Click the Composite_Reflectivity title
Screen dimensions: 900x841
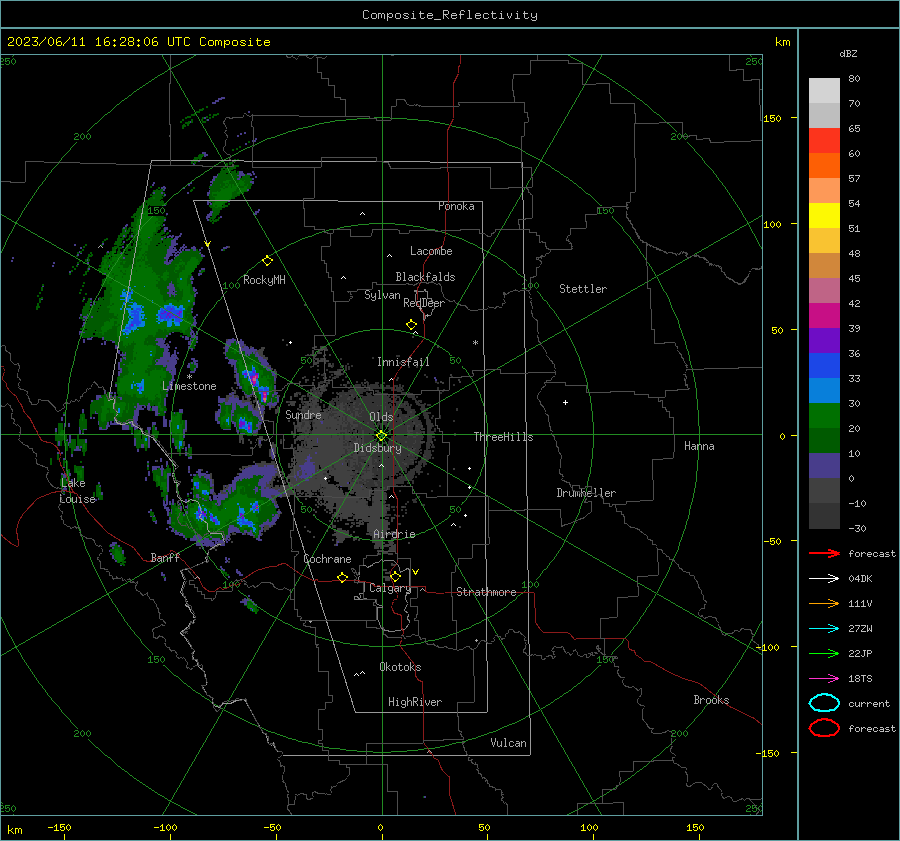click(x=450, y=15)
